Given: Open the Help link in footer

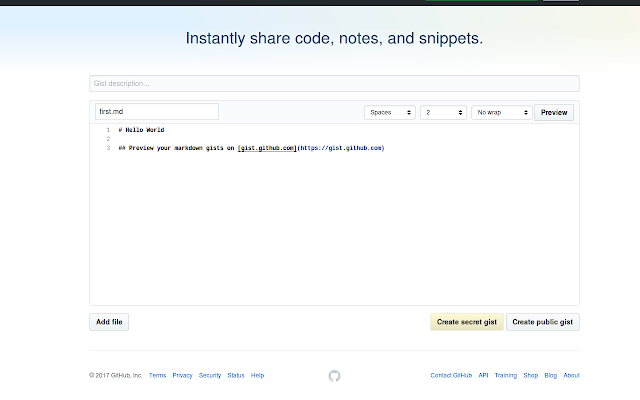Looking at the screenshot, I should coord(258,376).
